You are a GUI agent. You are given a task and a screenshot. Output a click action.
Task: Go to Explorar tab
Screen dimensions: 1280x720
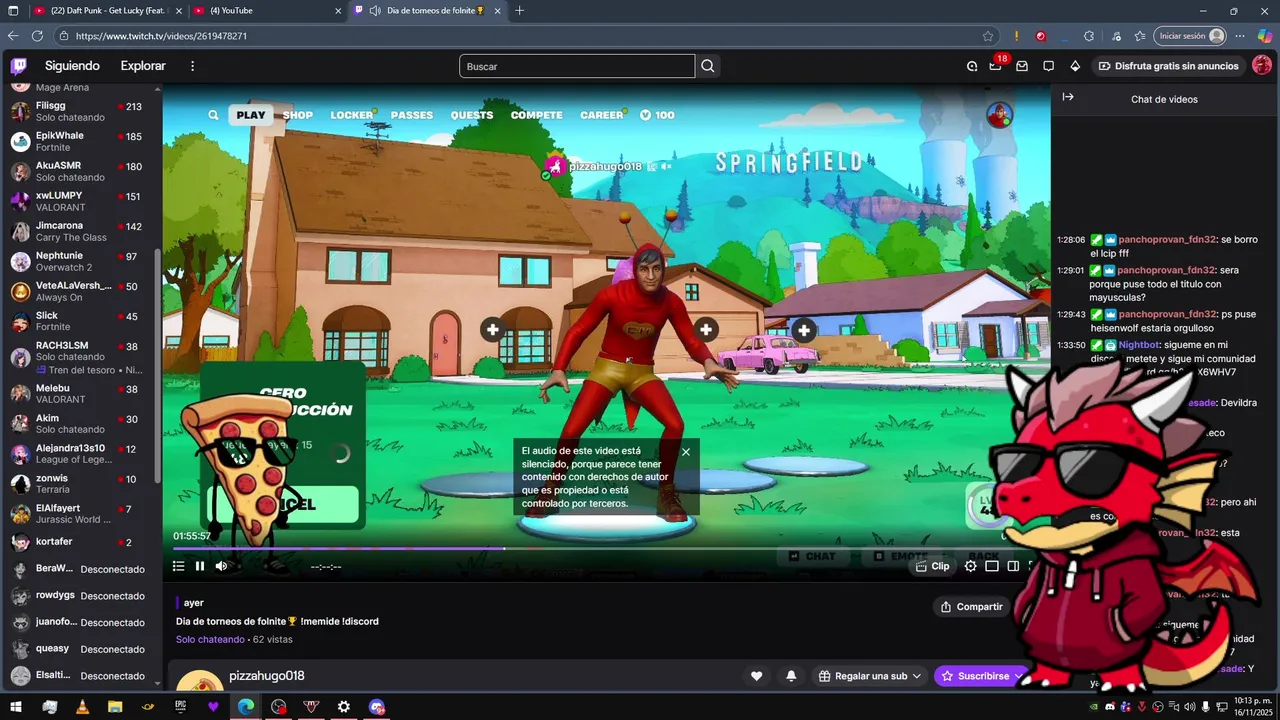coord(143,66)
